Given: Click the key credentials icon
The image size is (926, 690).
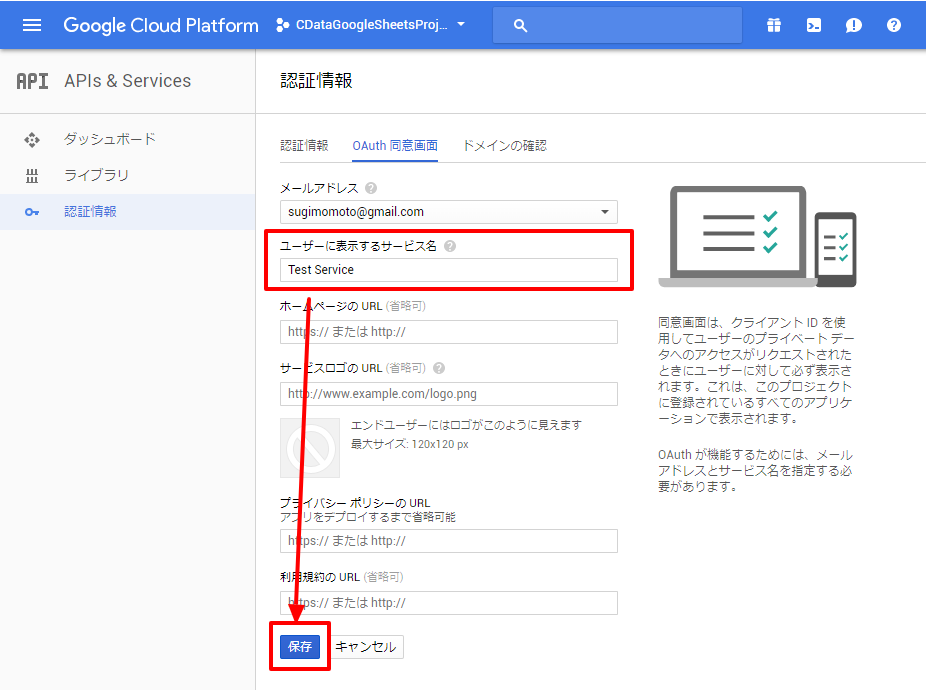Looking at the screenshot, I should [32, 212].
